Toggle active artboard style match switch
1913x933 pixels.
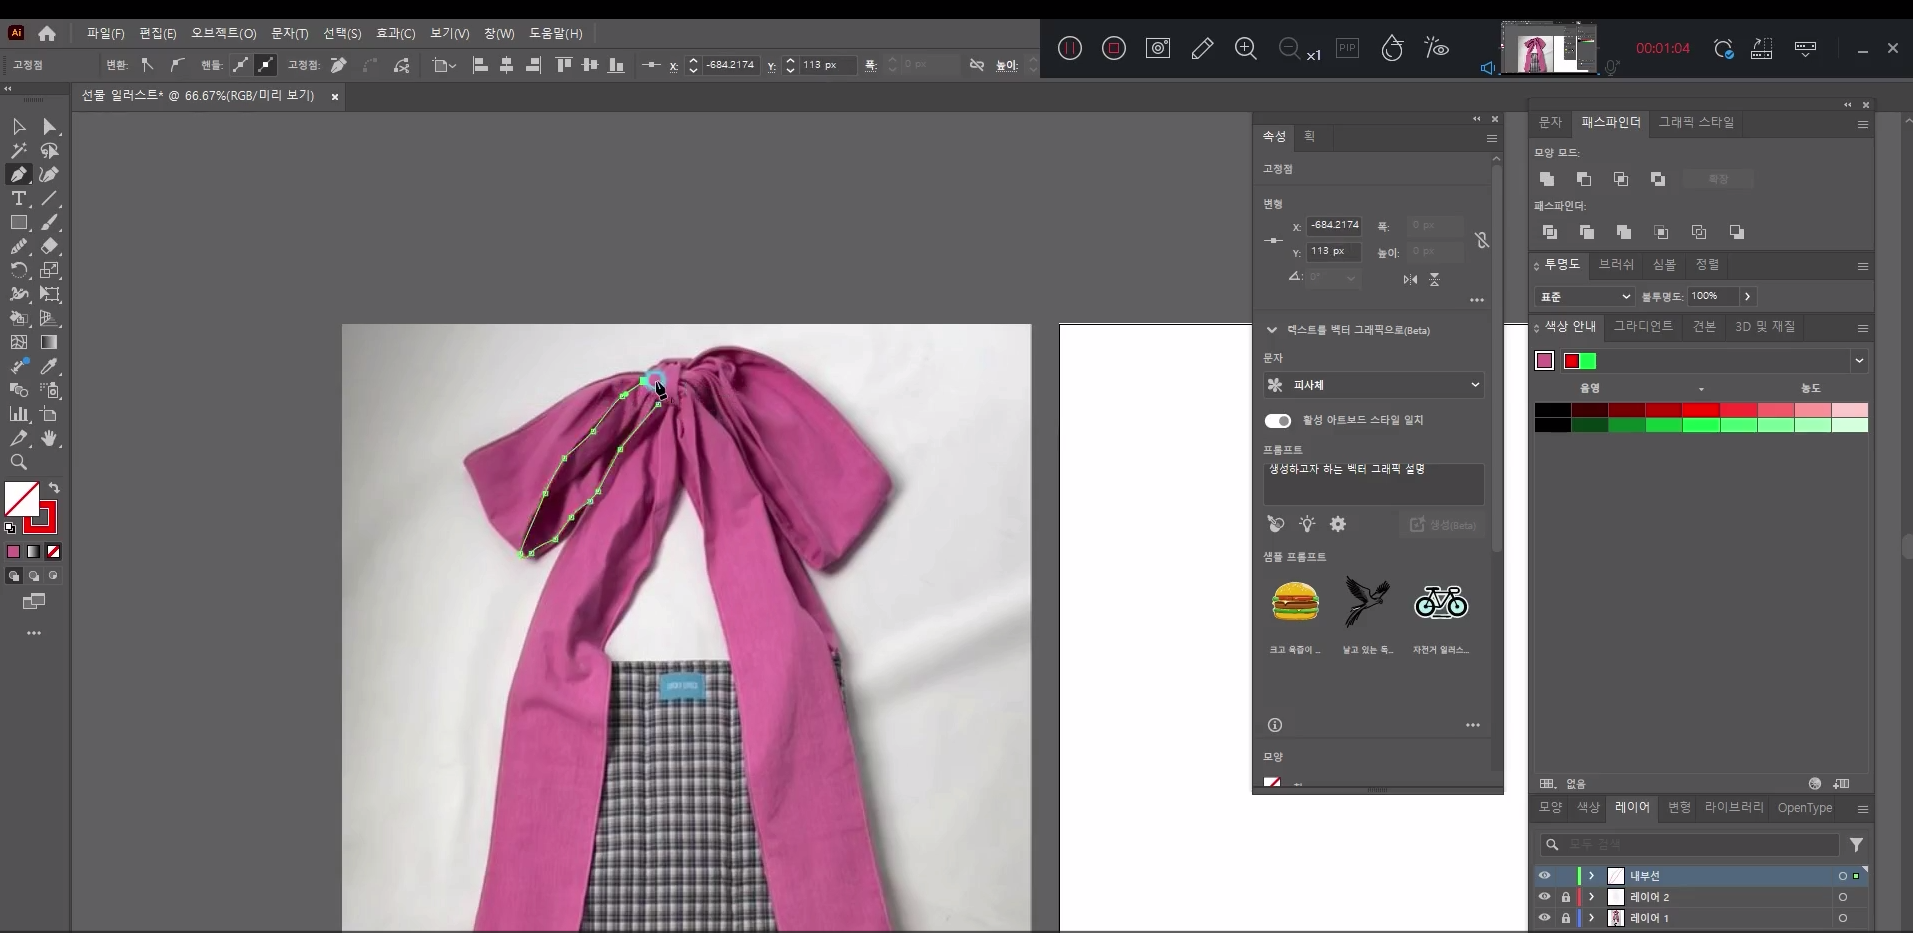click(x=1278, y=420)
